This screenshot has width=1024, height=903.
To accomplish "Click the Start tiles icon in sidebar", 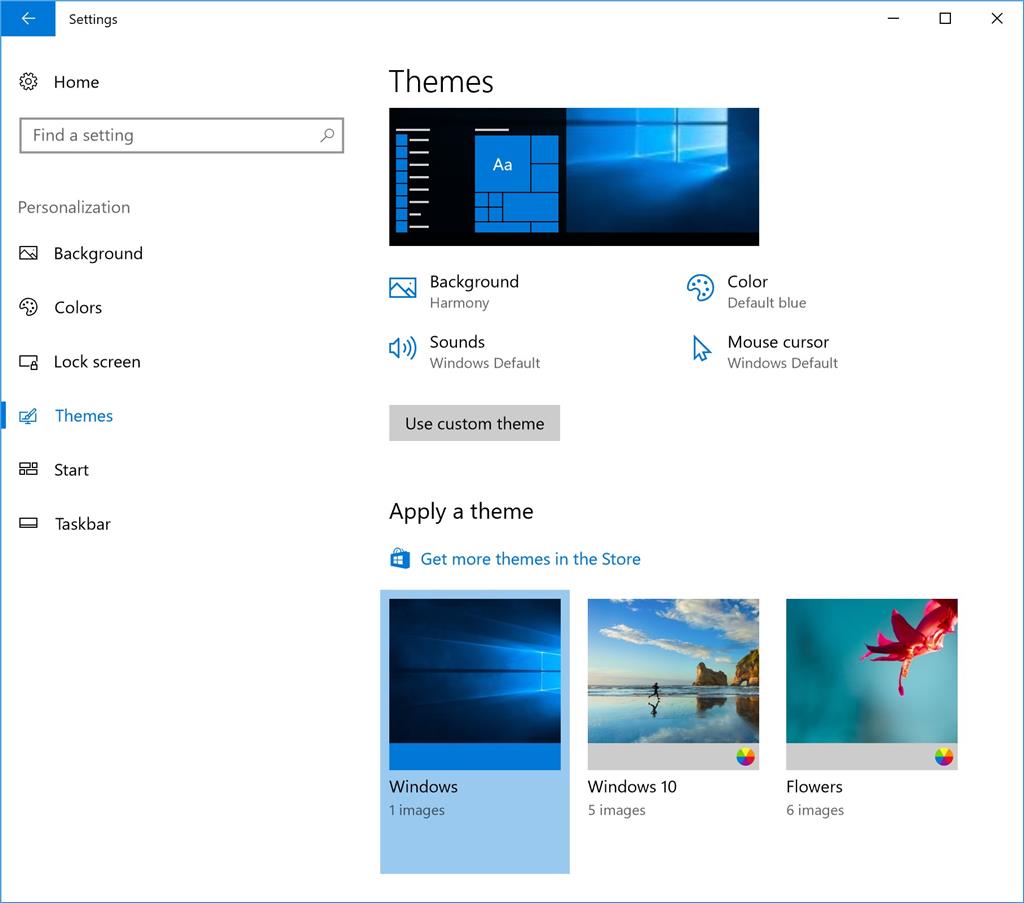I will [x=28, y=469].
